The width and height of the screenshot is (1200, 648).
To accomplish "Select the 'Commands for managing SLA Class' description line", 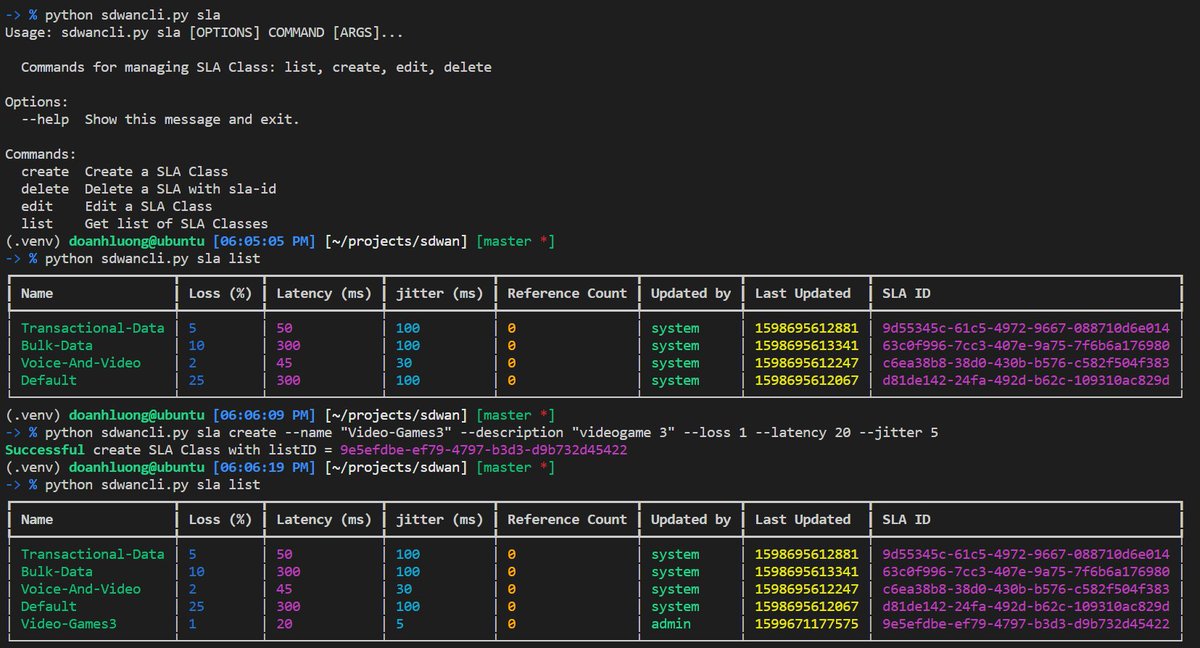I will (x=256, y=68).
